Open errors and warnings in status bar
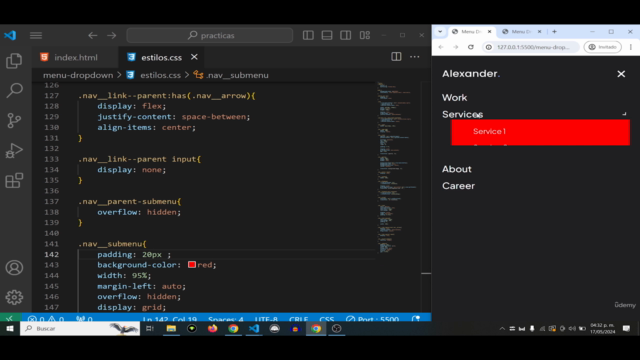Screen dimensions: 640x360 click(x=46, y=319)
